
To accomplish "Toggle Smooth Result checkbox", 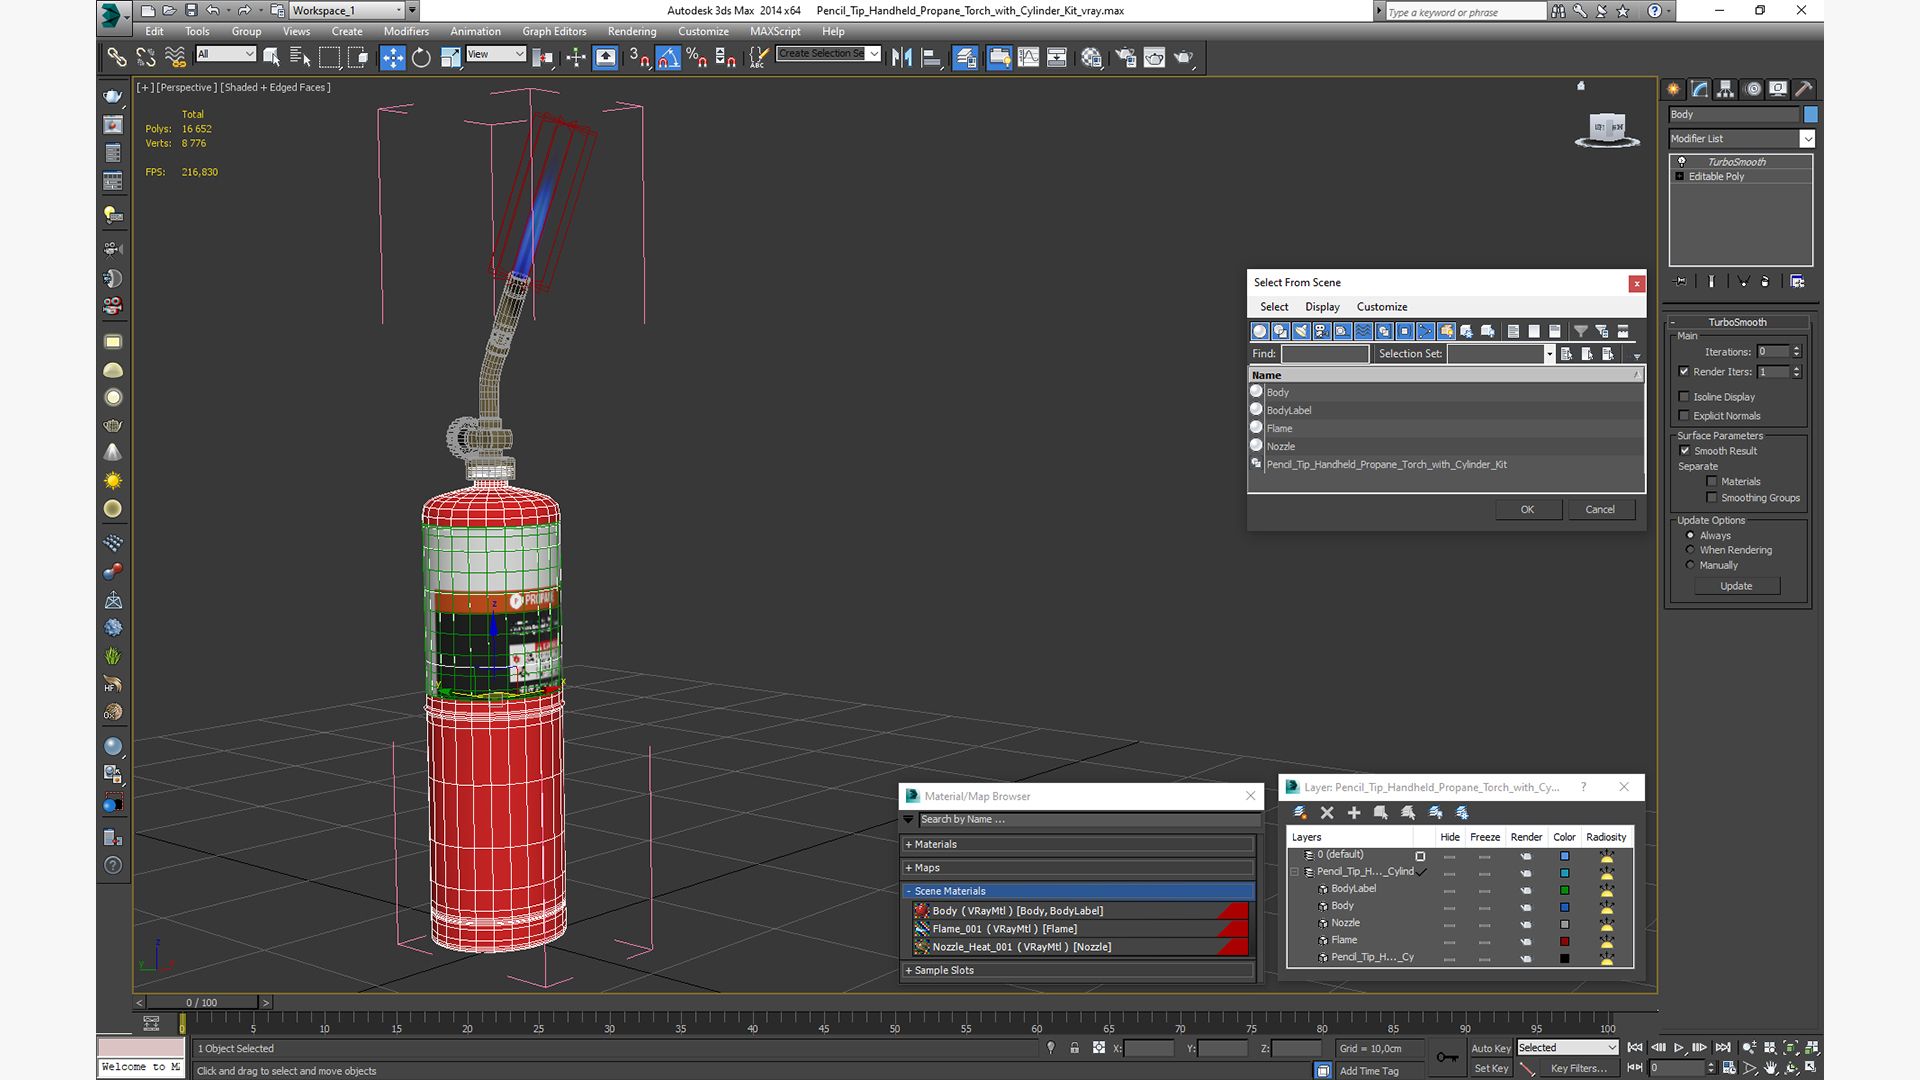I will click(1685, 451).
